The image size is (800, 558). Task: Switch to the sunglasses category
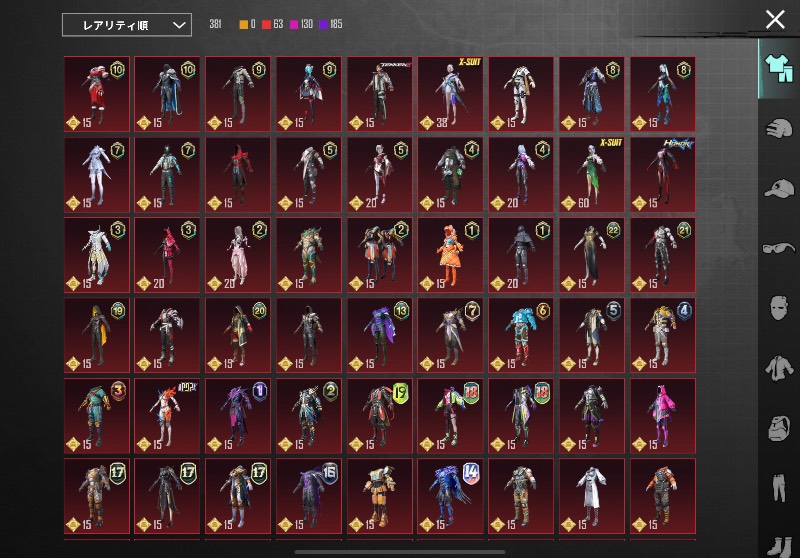pos(779,248)
